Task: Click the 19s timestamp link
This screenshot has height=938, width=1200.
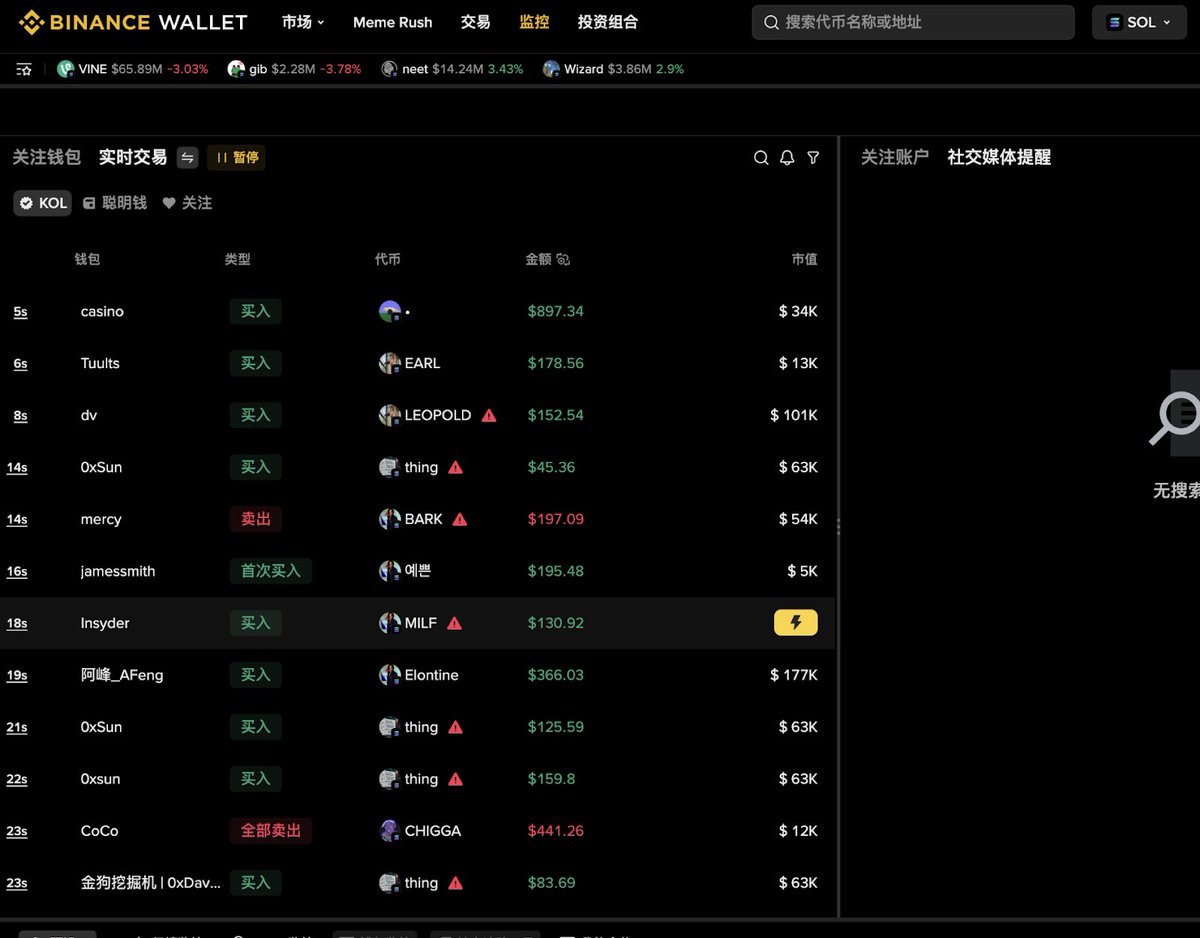Action: pos(17,676)
